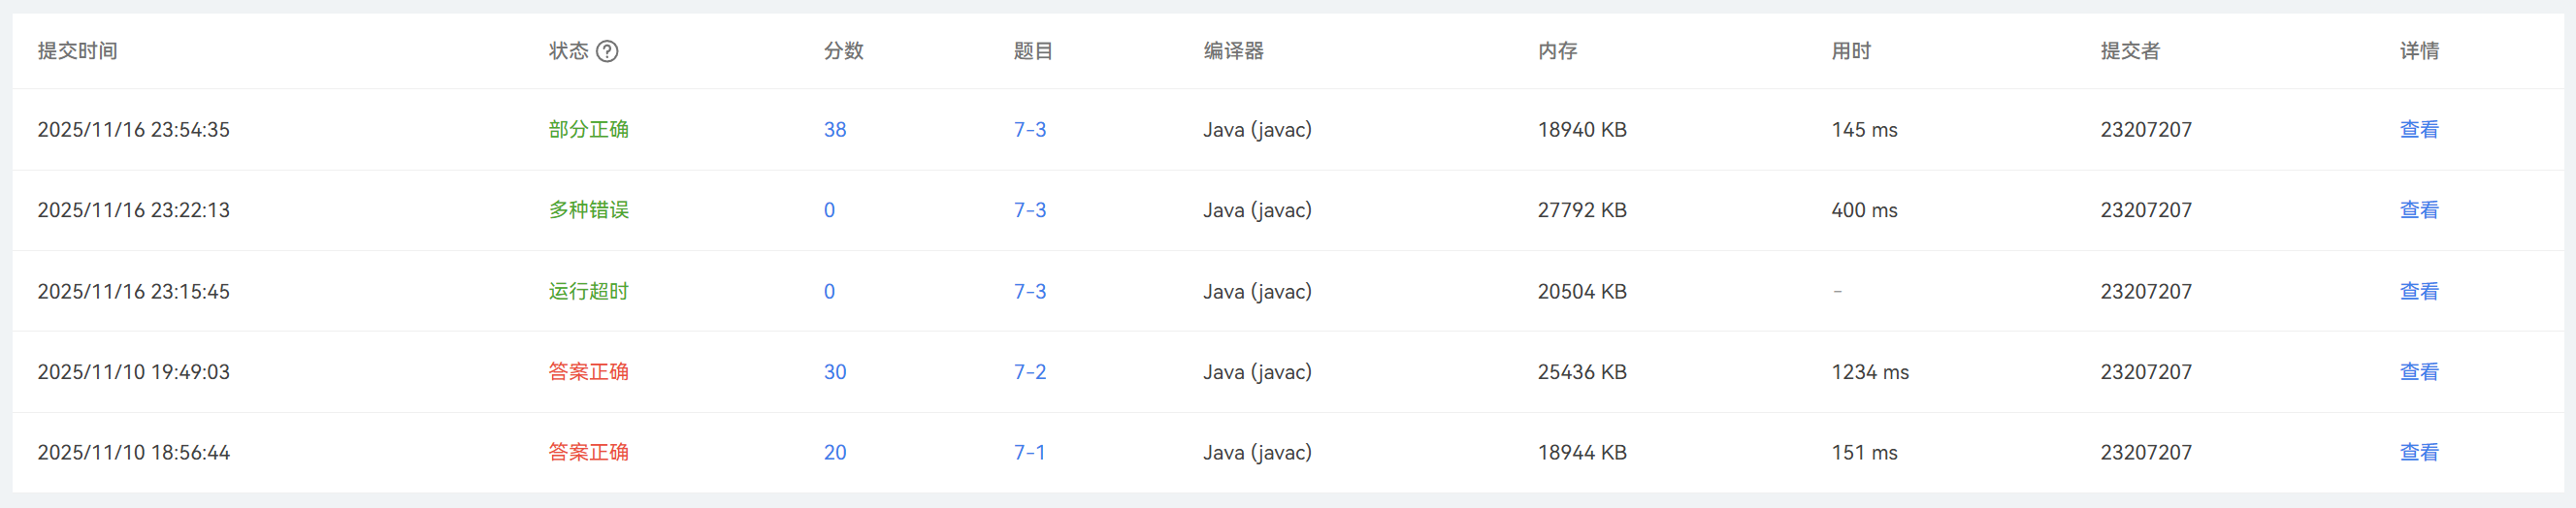Click the 部分正确 status text
Image resolution: width=2576 pixels, height=508 pixels.
(x=588, y=129)
